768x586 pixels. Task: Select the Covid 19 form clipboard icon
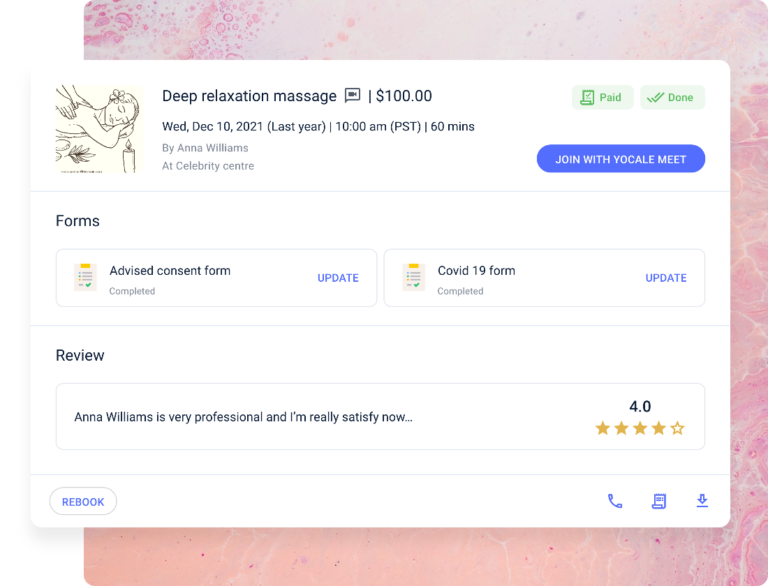(x=413, y=277)
